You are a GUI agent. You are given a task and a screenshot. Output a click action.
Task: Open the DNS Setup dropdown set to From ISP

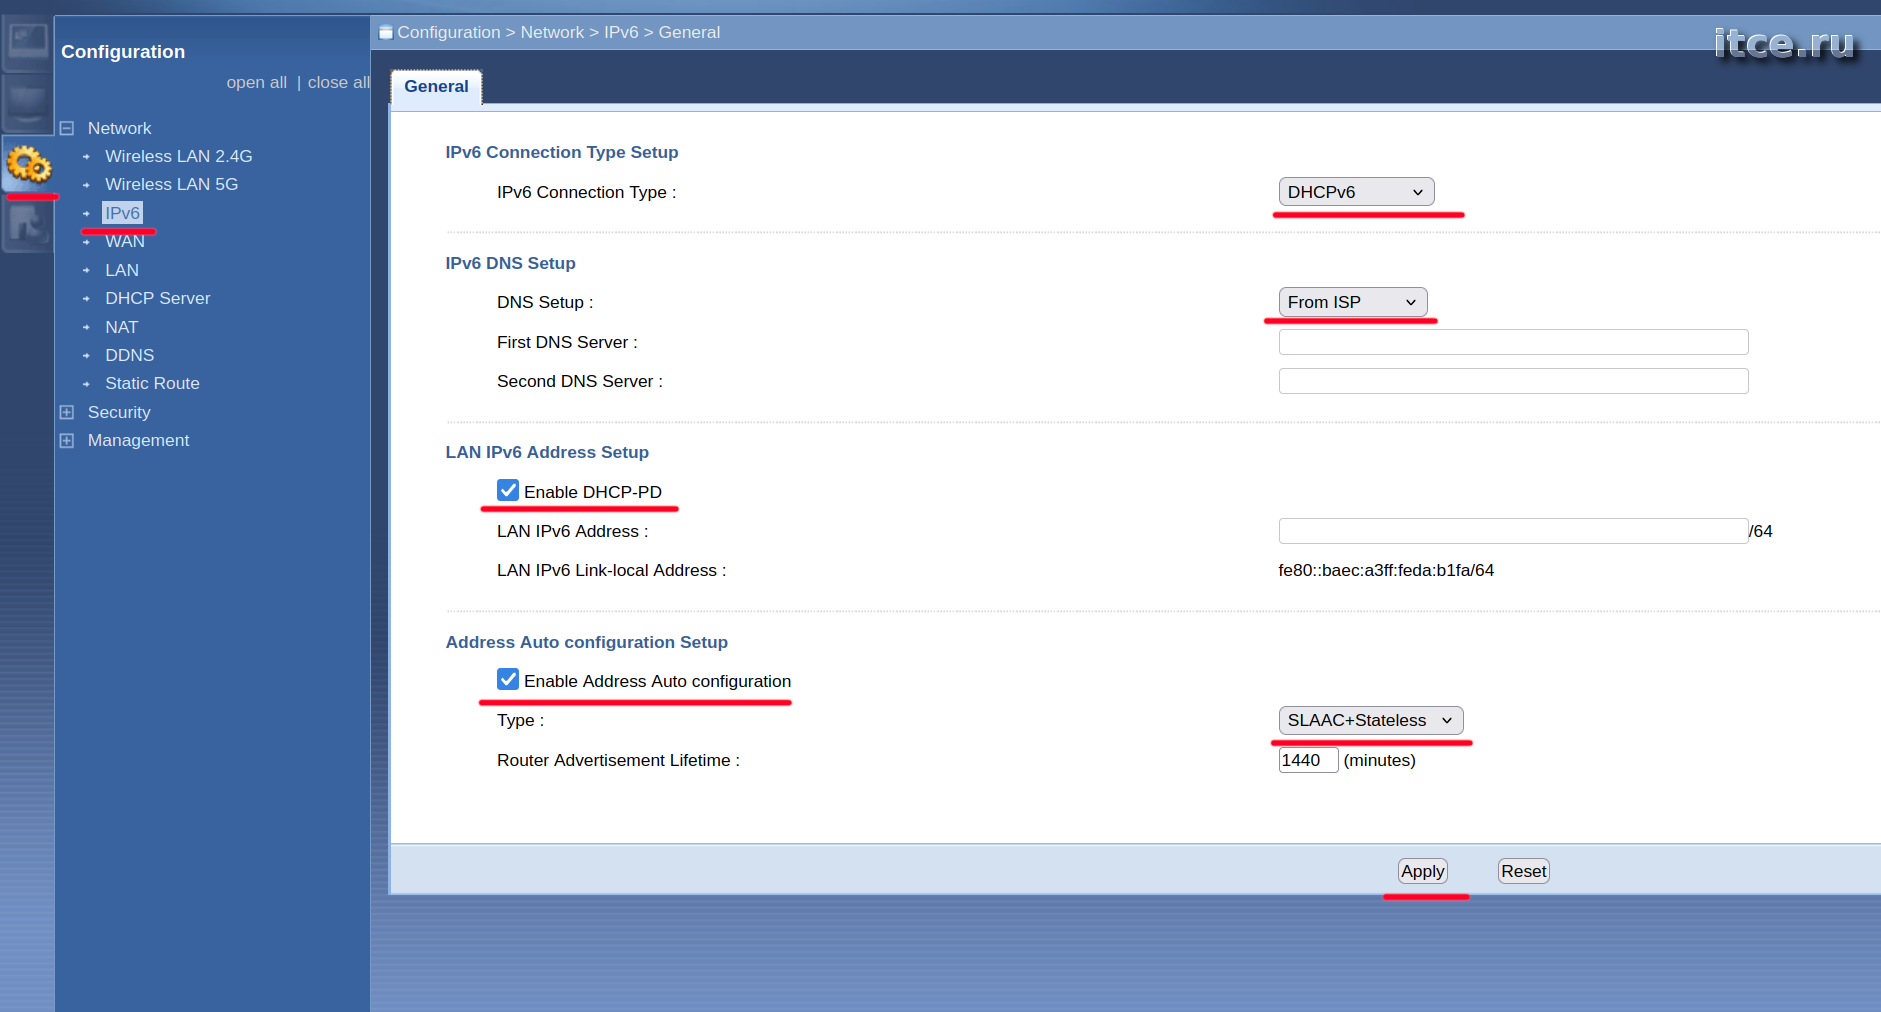coord(1353,302)
